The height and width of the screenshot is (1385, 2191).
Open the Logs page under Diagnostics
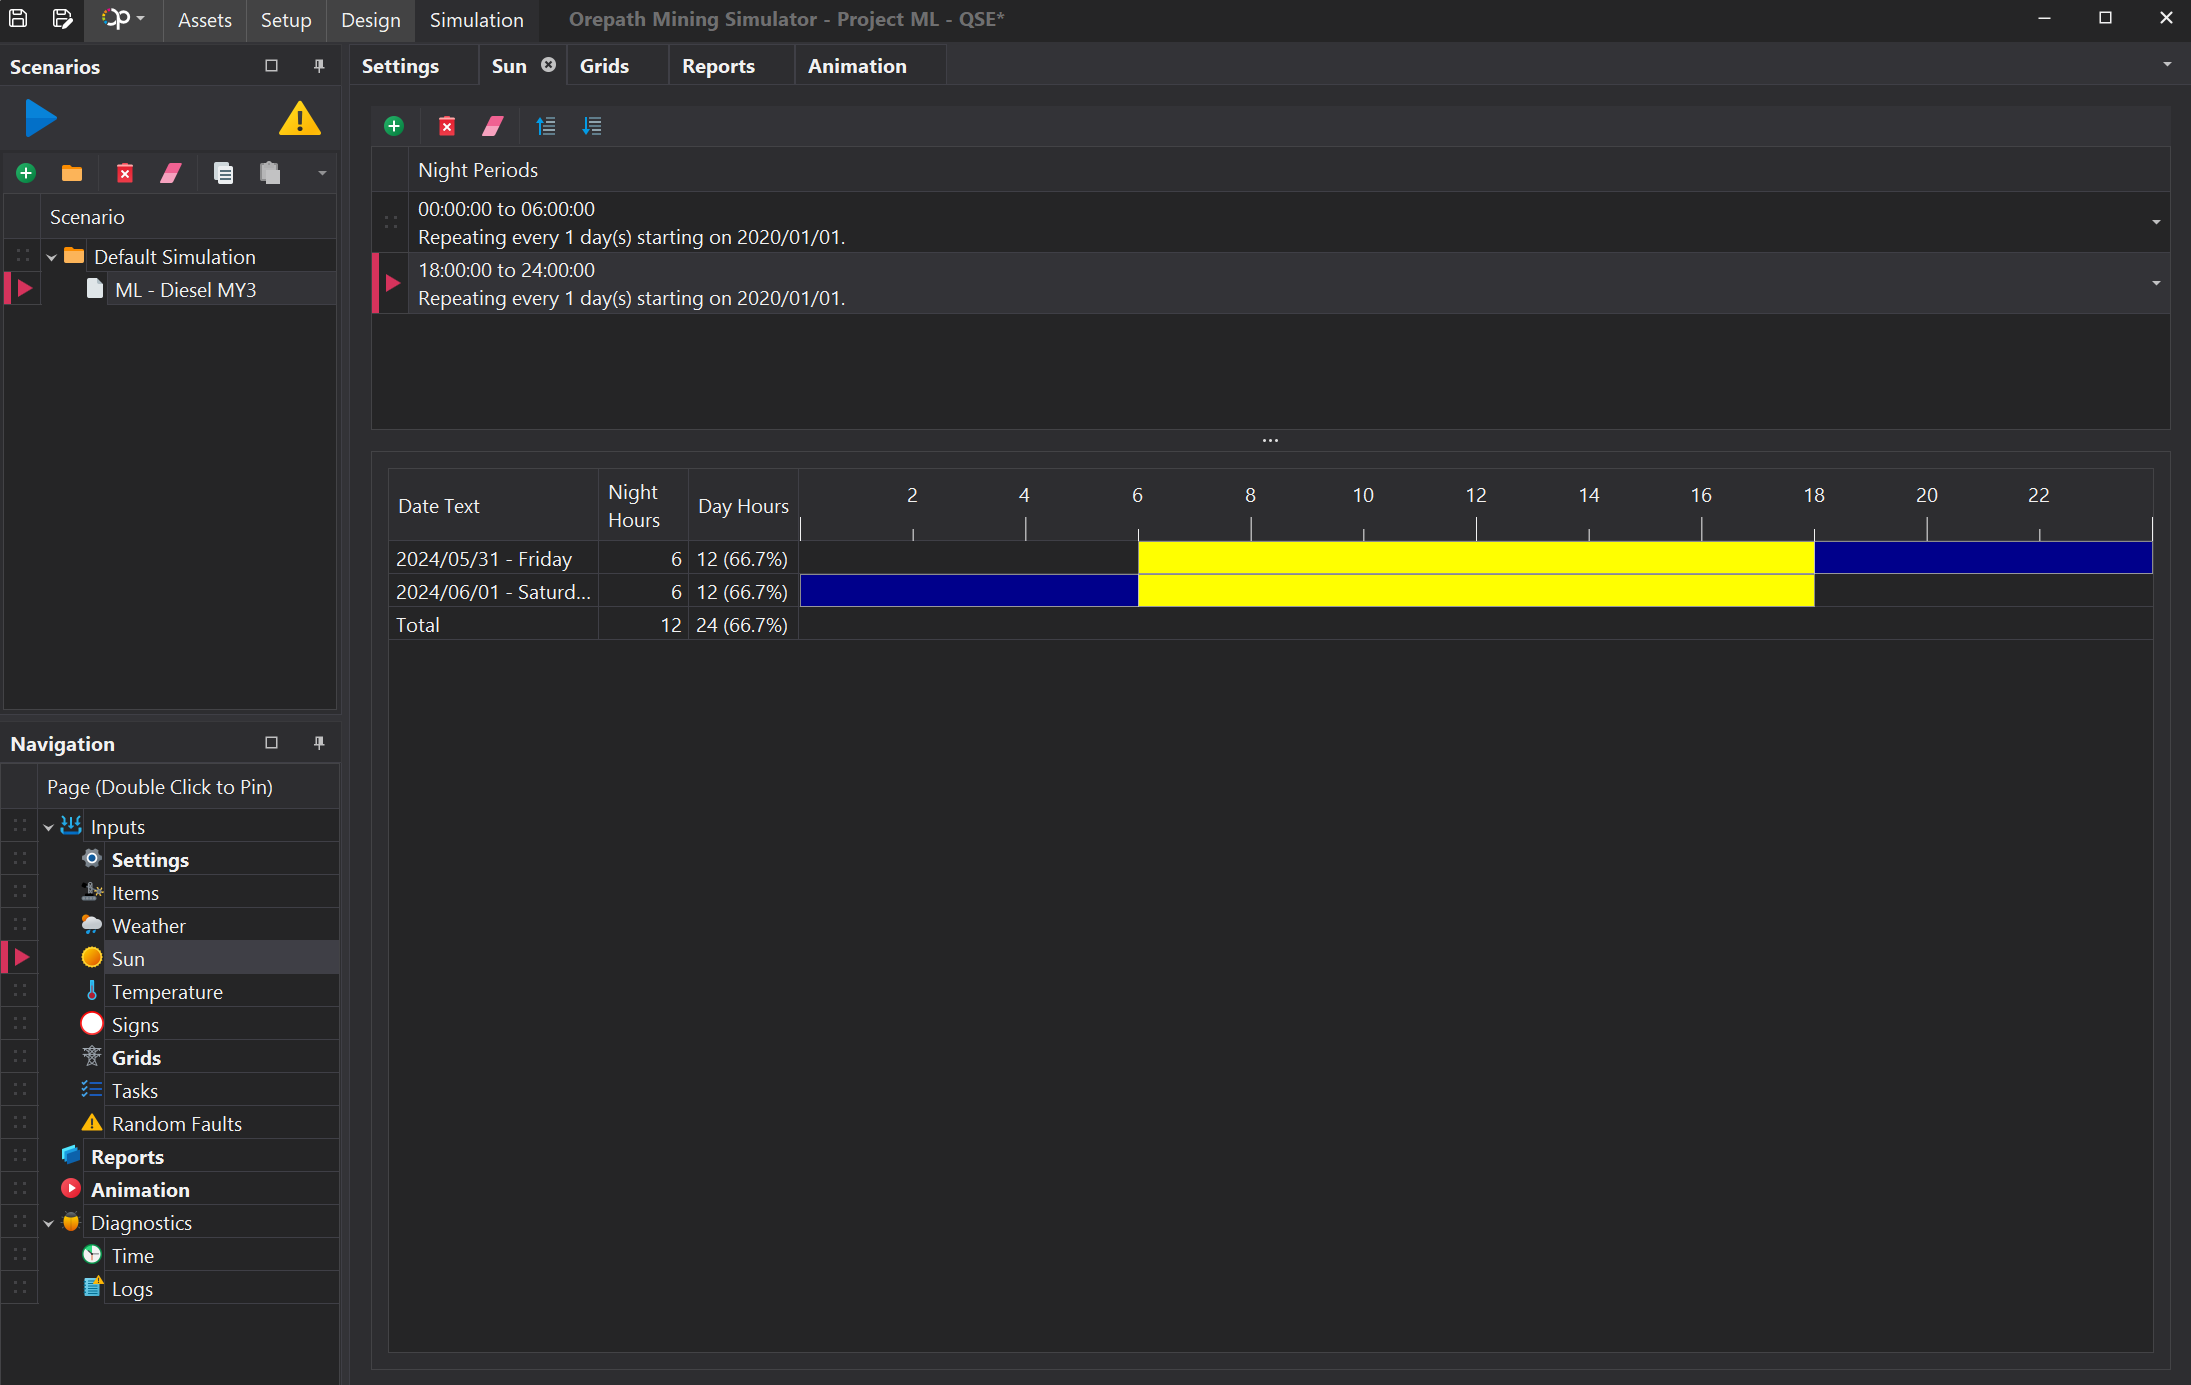132,1289
